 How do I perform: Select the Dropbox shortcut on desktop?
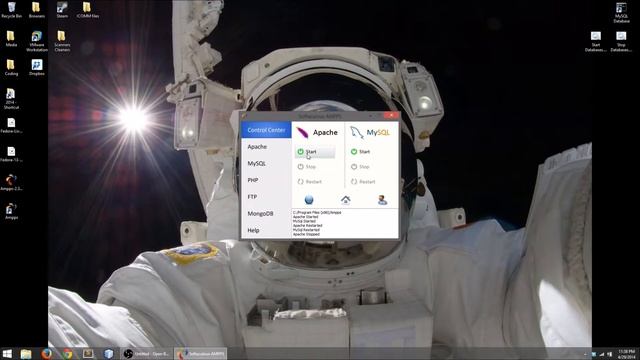36,67
